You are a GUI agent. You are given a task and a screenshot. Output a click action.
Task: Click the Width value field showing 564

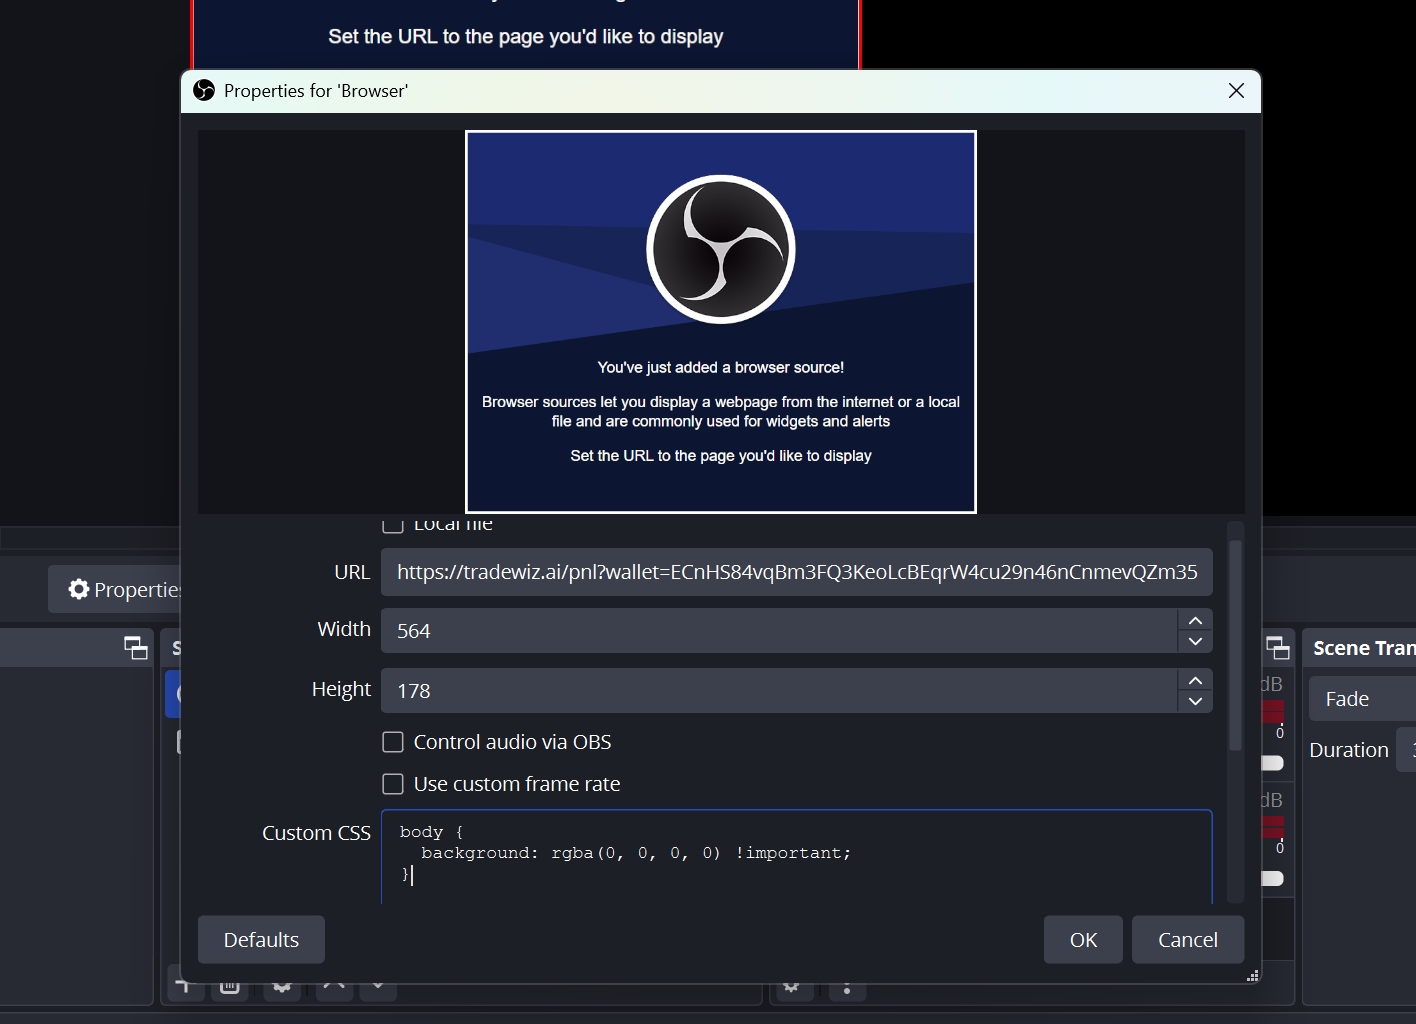pos(779,631)
